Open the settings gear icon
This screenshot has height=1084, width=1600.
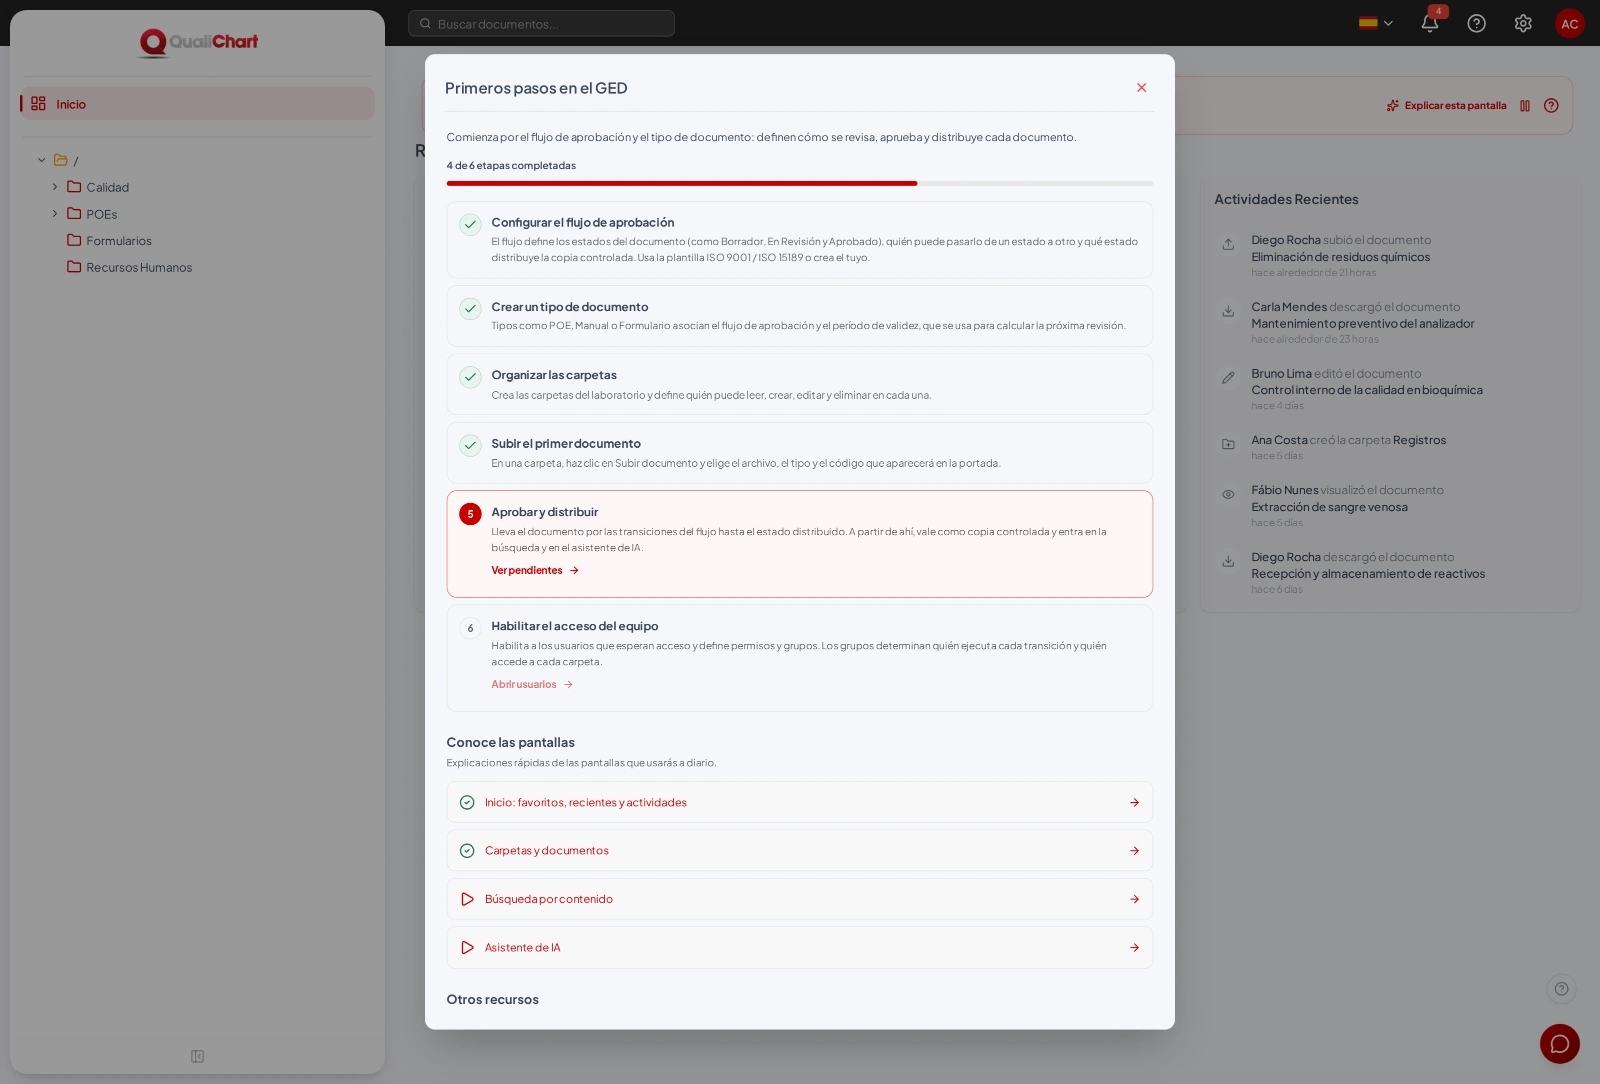[x=1523, y=23]
